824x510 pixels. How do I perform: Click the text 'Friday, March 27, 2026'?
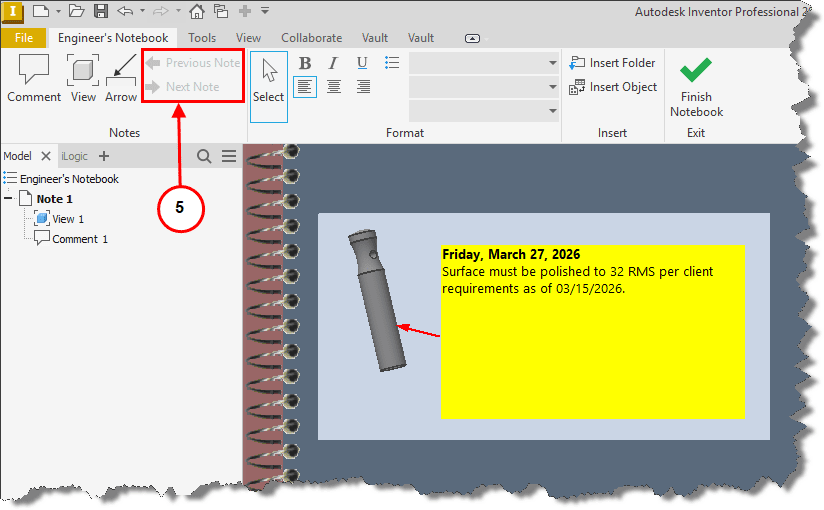click(x=511, y=254)
